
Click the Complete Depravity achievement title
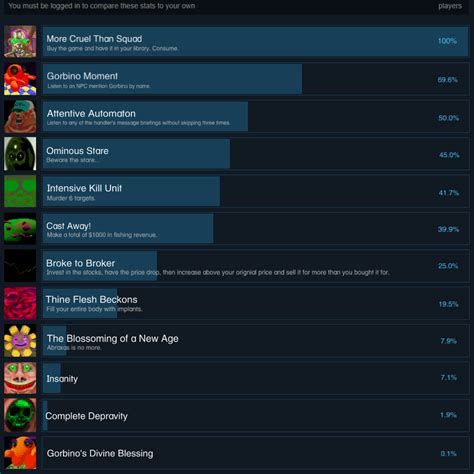[86, 416]
